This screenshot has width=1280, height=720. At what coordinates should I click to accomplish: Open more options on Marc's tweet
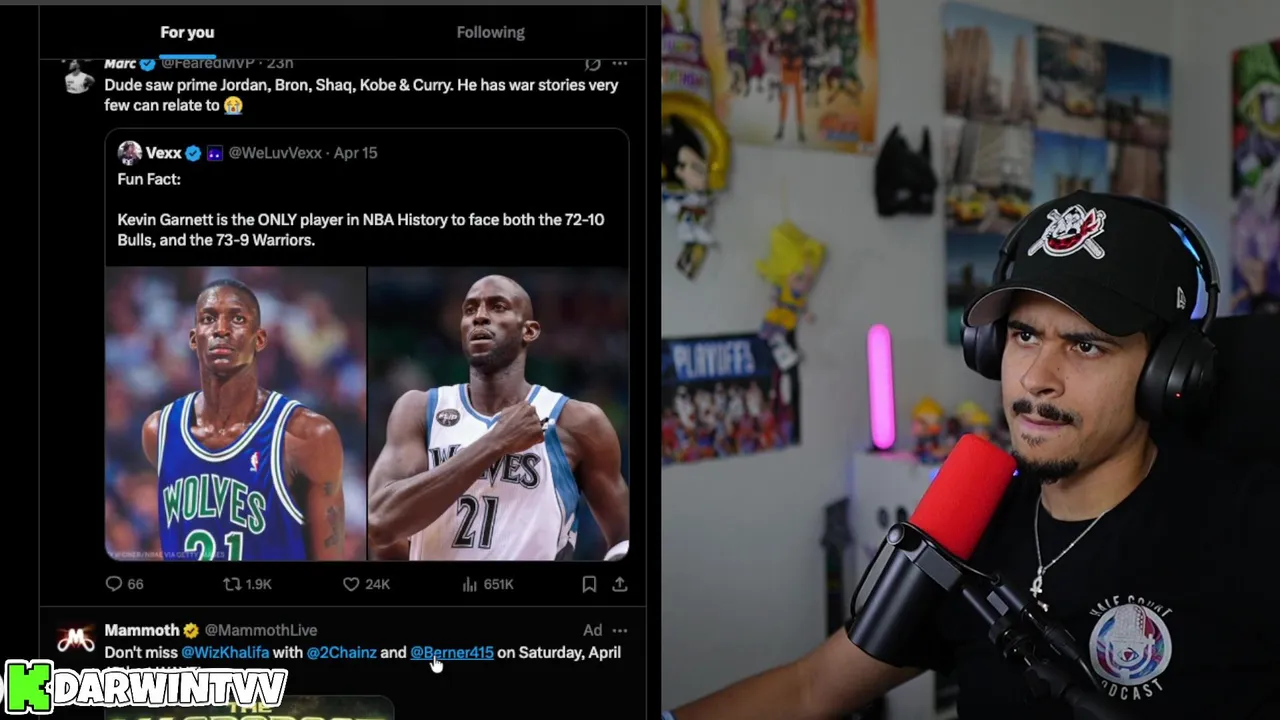620,64
